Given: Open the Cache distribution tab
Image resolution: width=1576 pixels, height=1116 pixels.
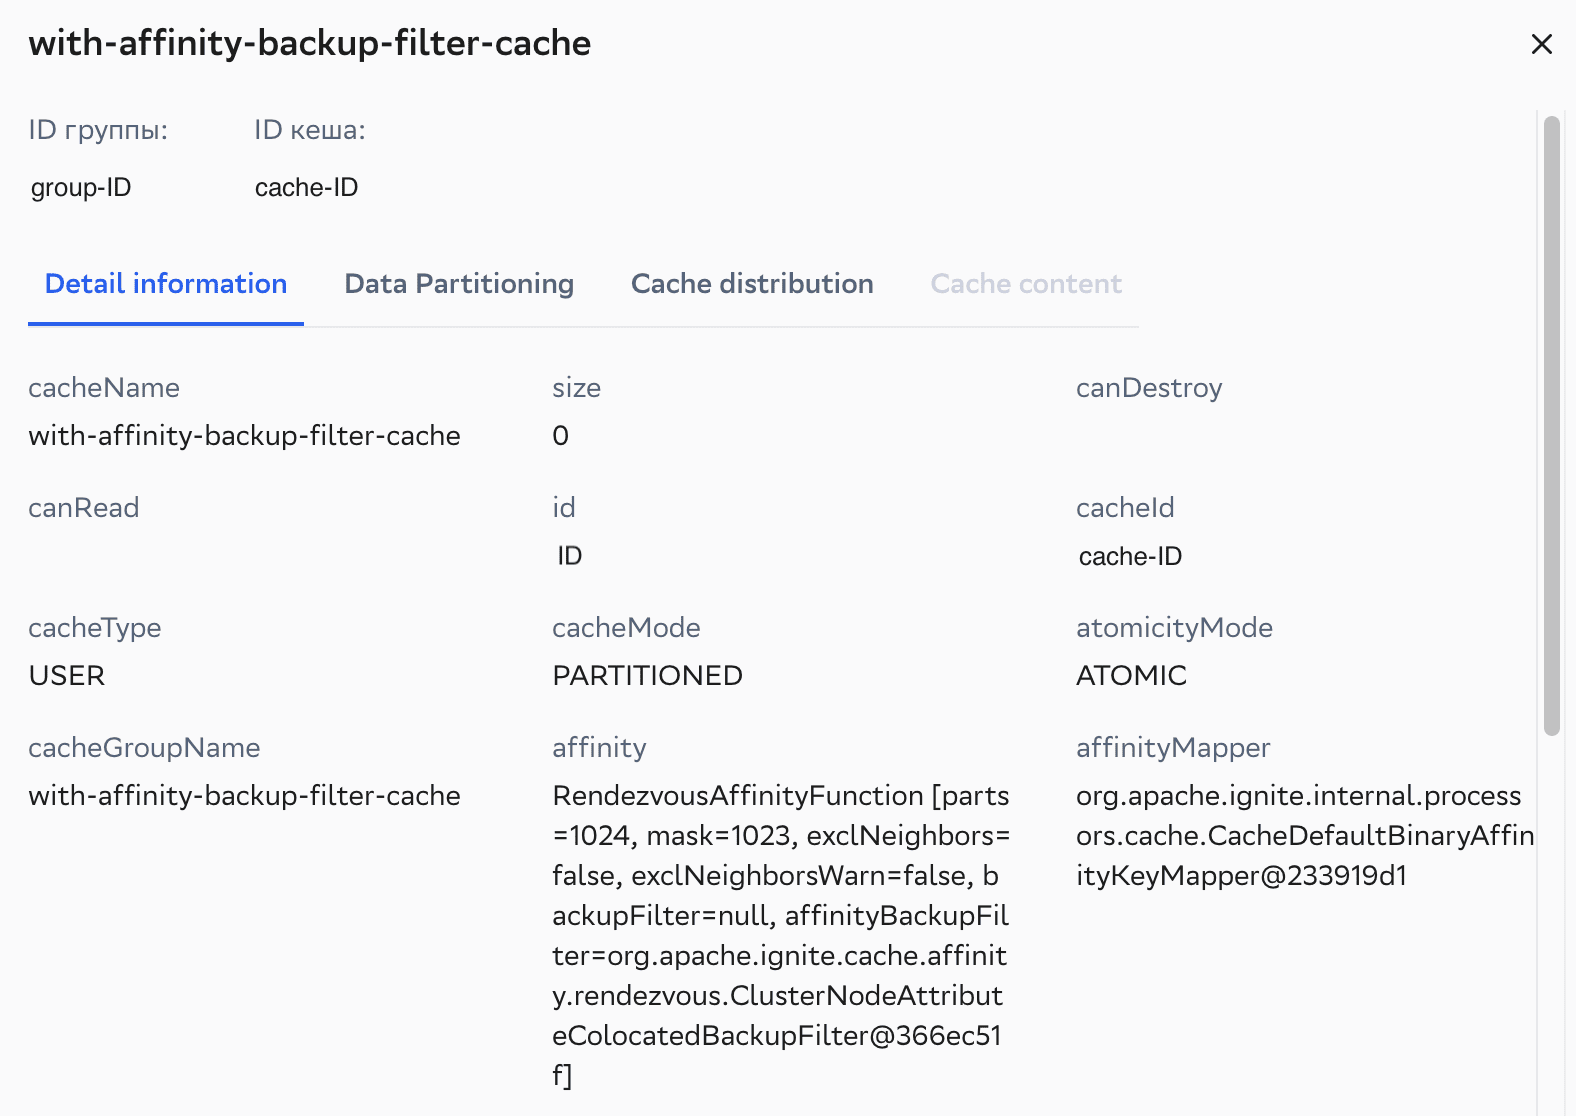Looking at the screenshot, I should (x=752, y=284).
